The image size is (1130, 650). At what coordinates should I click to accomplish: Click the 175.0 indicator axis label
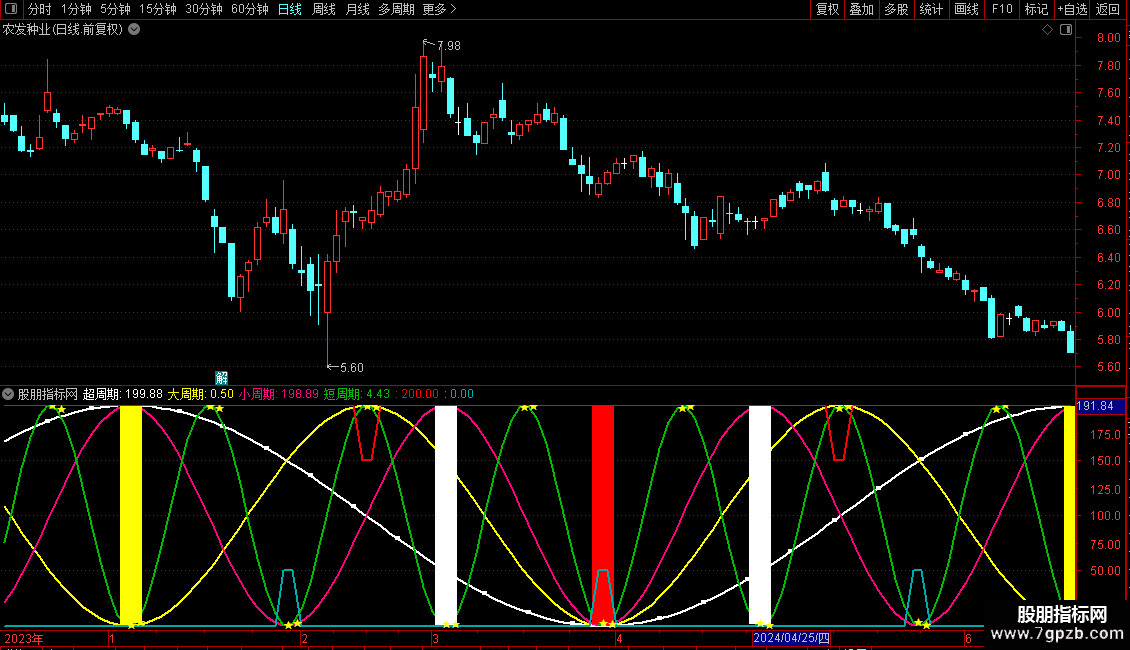1105,434
